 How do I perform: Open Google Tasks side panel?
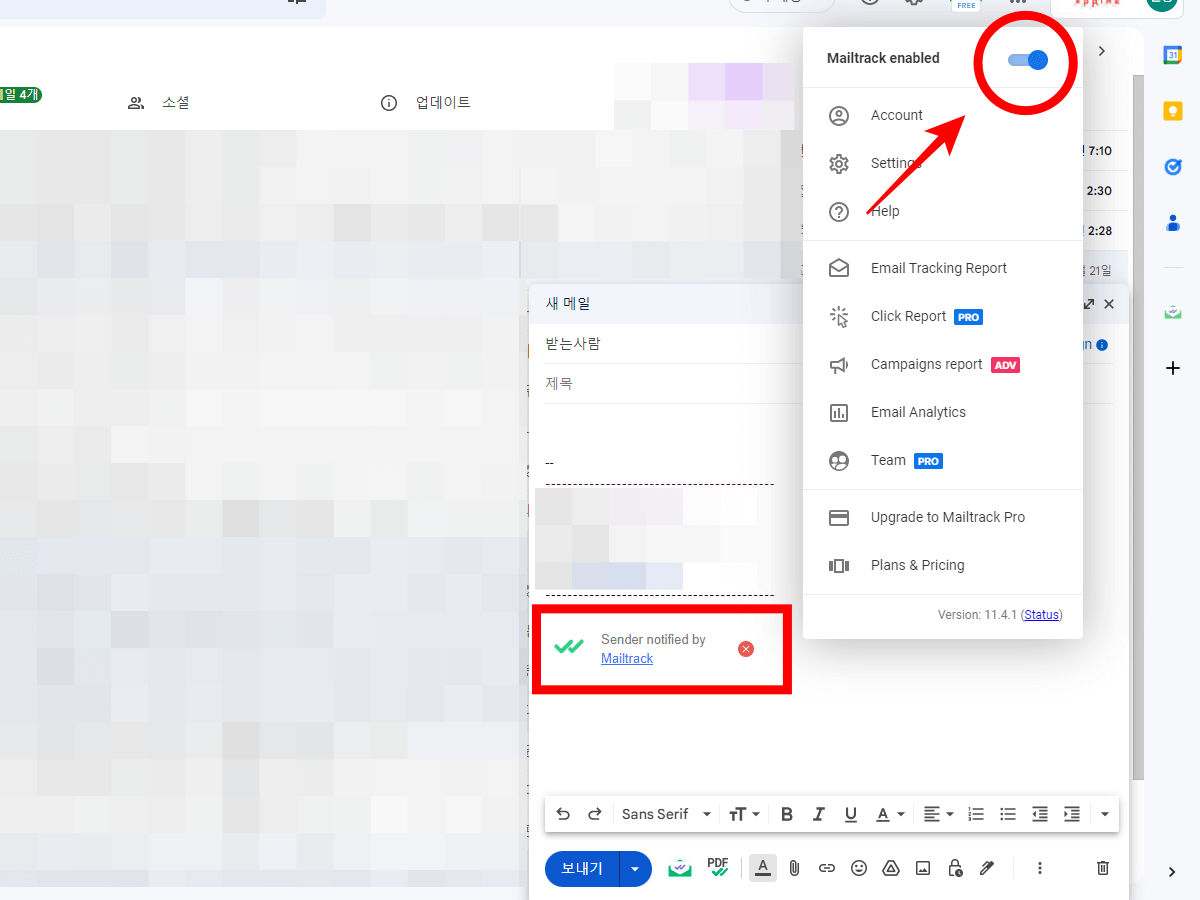tap(1173, 167)
